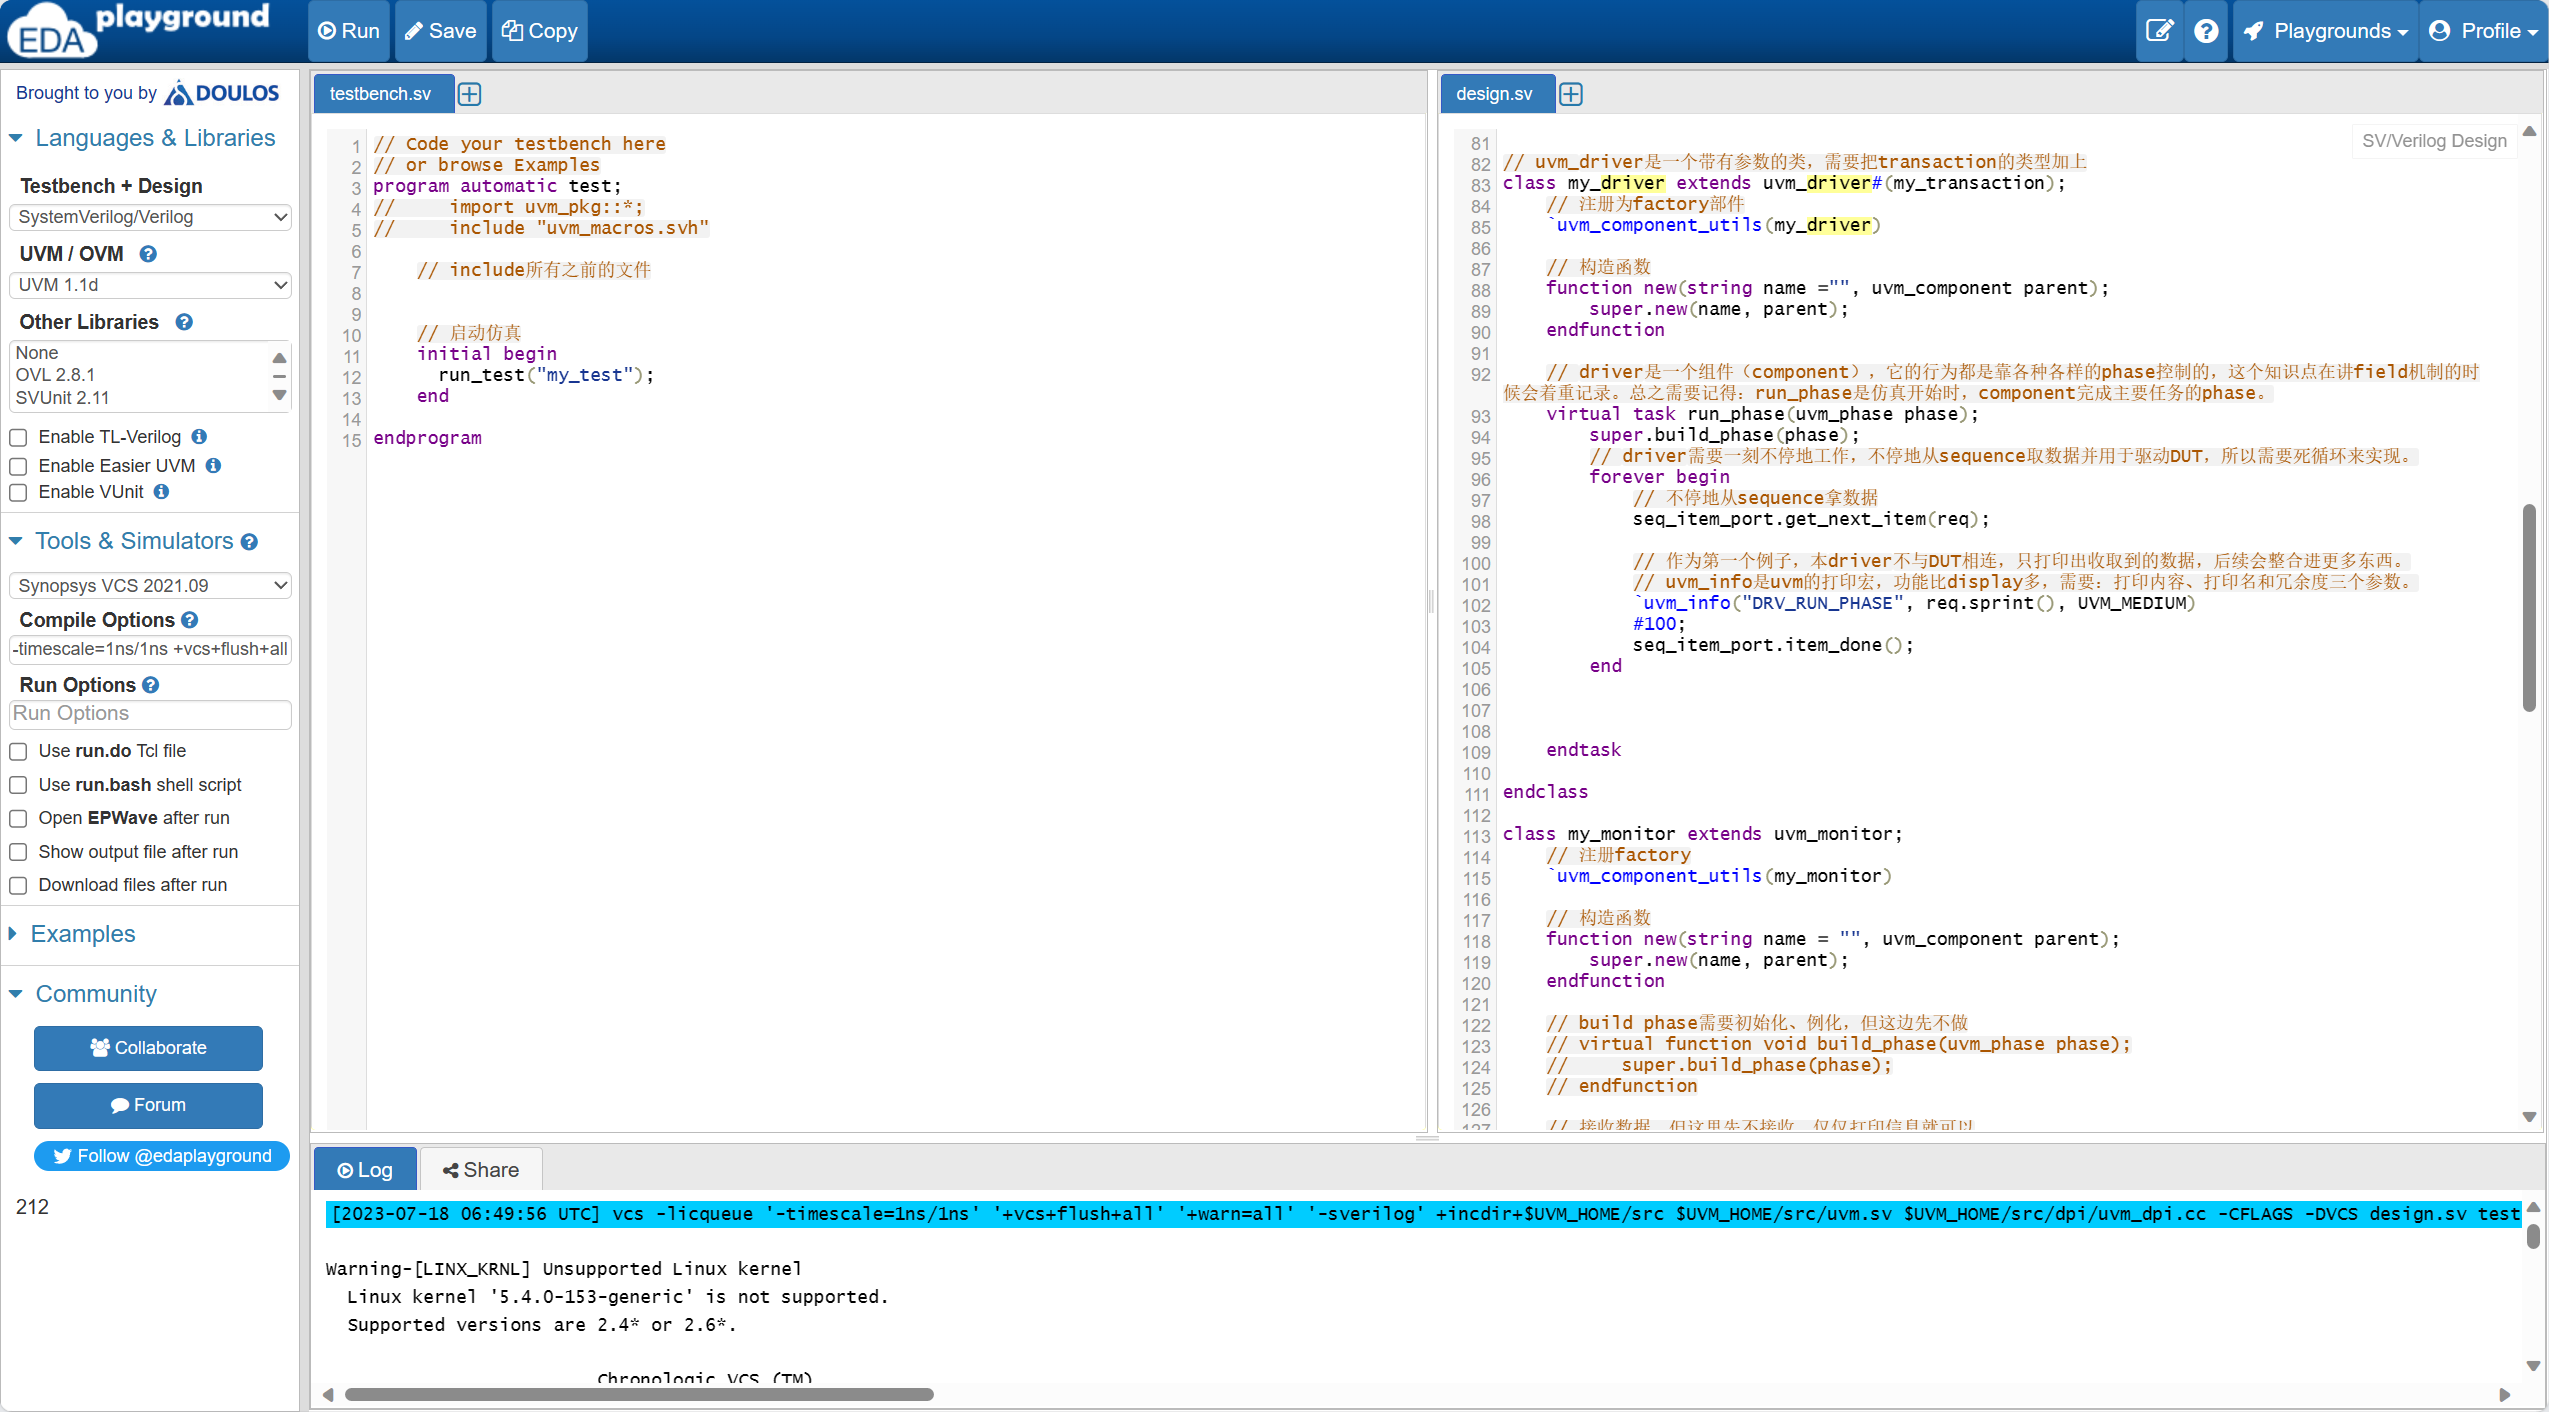
Task: Open the help question mark icon in top bar
Action: coord(2206,31)
